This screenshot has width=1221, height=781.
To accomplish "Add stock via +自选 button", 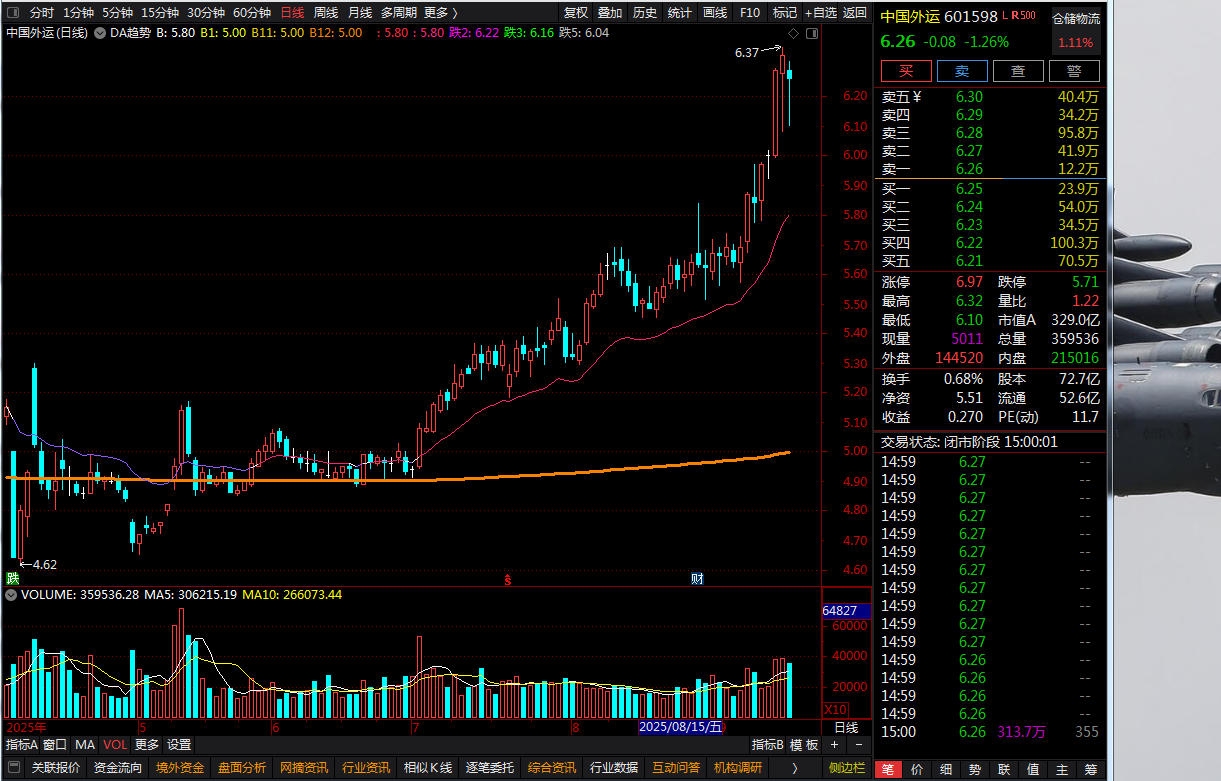I will point(819,13).
